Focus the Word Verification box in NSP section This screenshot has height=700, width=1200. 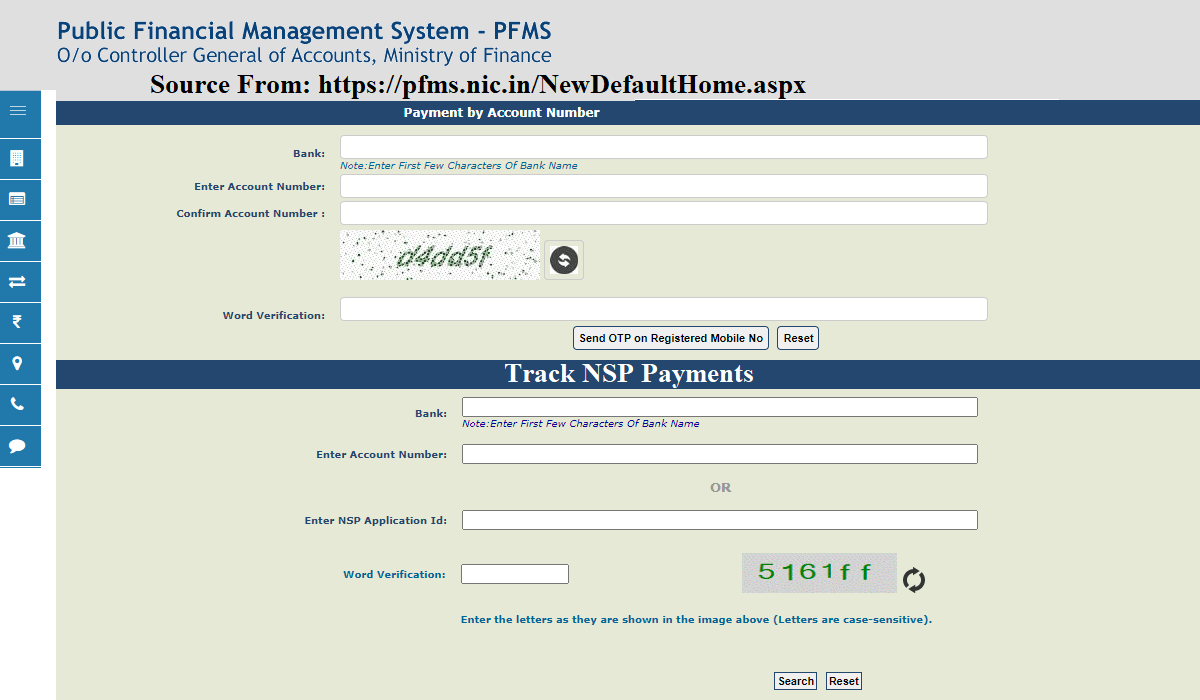[x=514, y=574]
